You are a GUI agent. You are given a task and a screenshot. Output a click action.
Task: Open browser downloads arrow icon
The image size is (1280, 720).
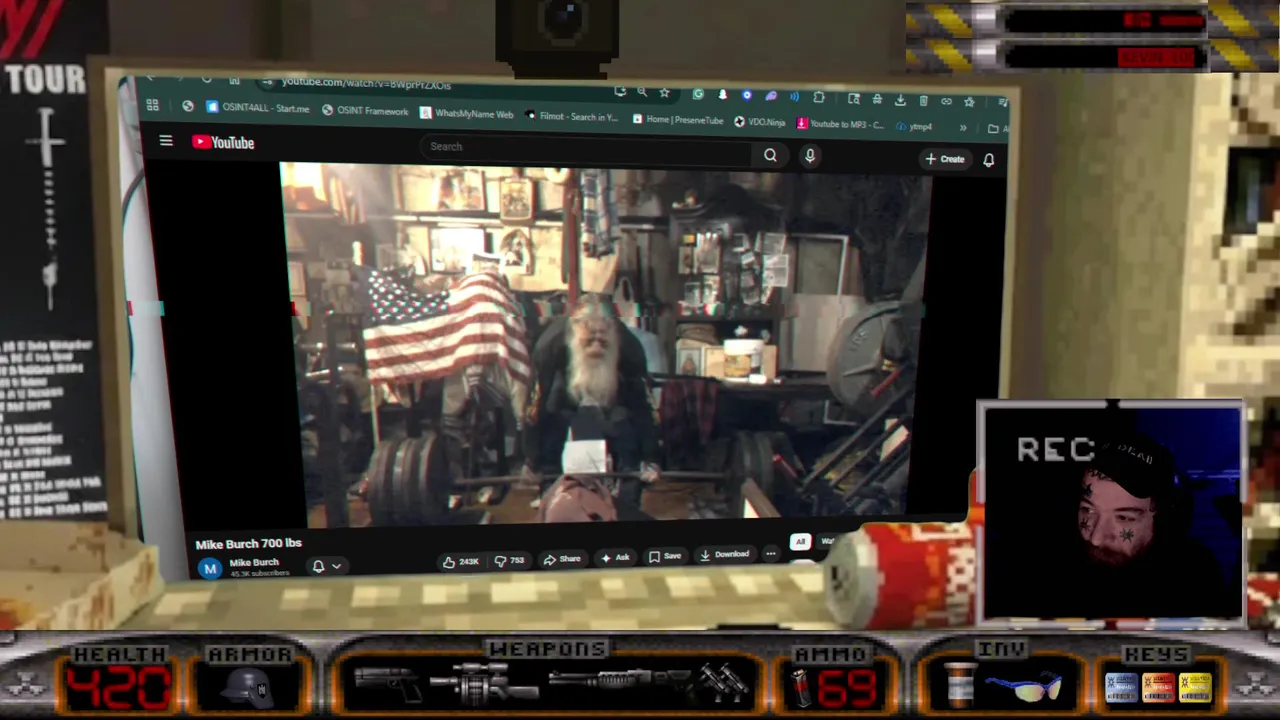[900, 100]
